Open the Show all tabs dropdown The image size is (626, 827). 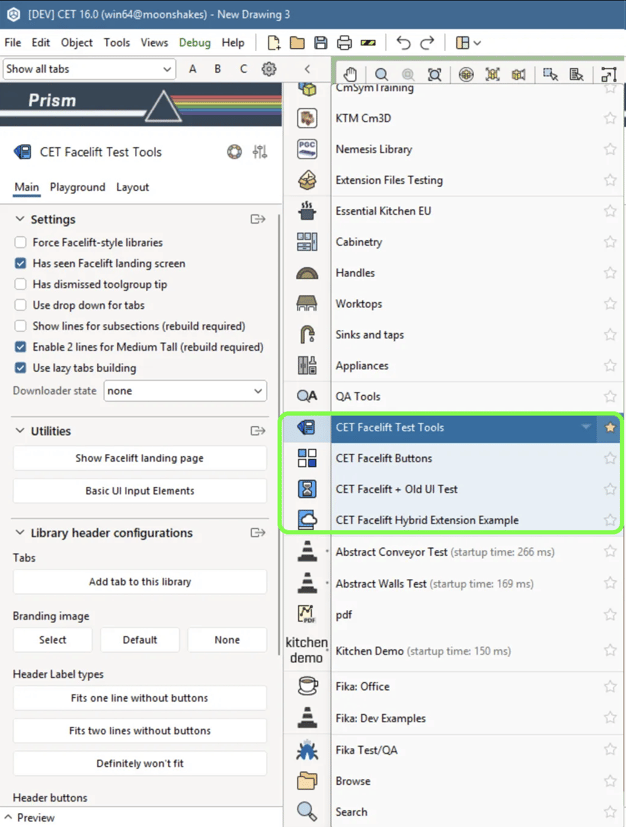tap(89, 69)
